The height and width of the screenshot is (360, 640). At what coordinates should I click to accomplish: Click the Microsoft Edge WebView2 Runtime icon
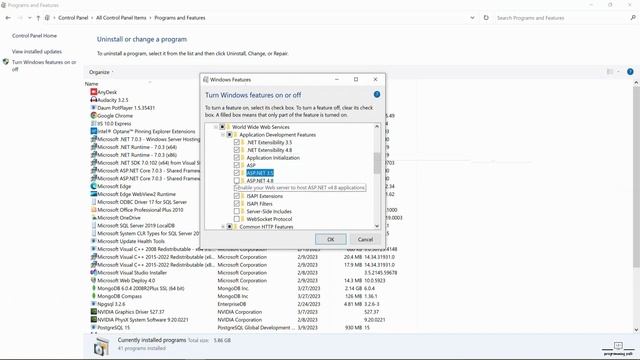coord(93,194)
